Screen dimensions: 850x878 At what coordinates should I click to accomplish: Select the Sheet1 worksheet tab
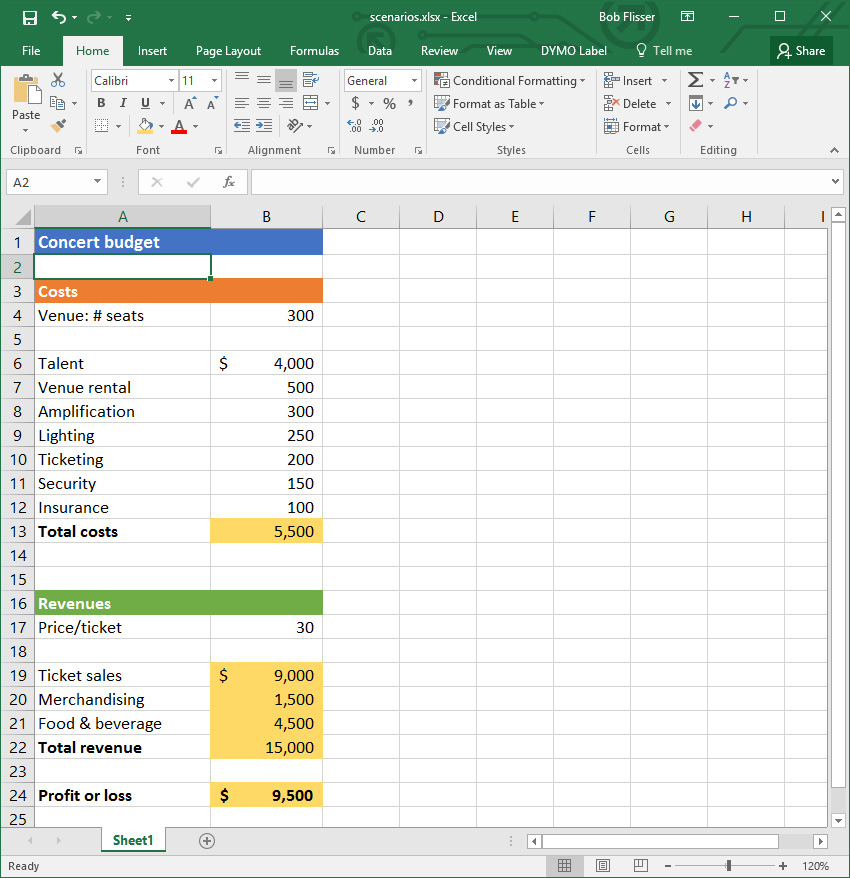pos(133,840)
